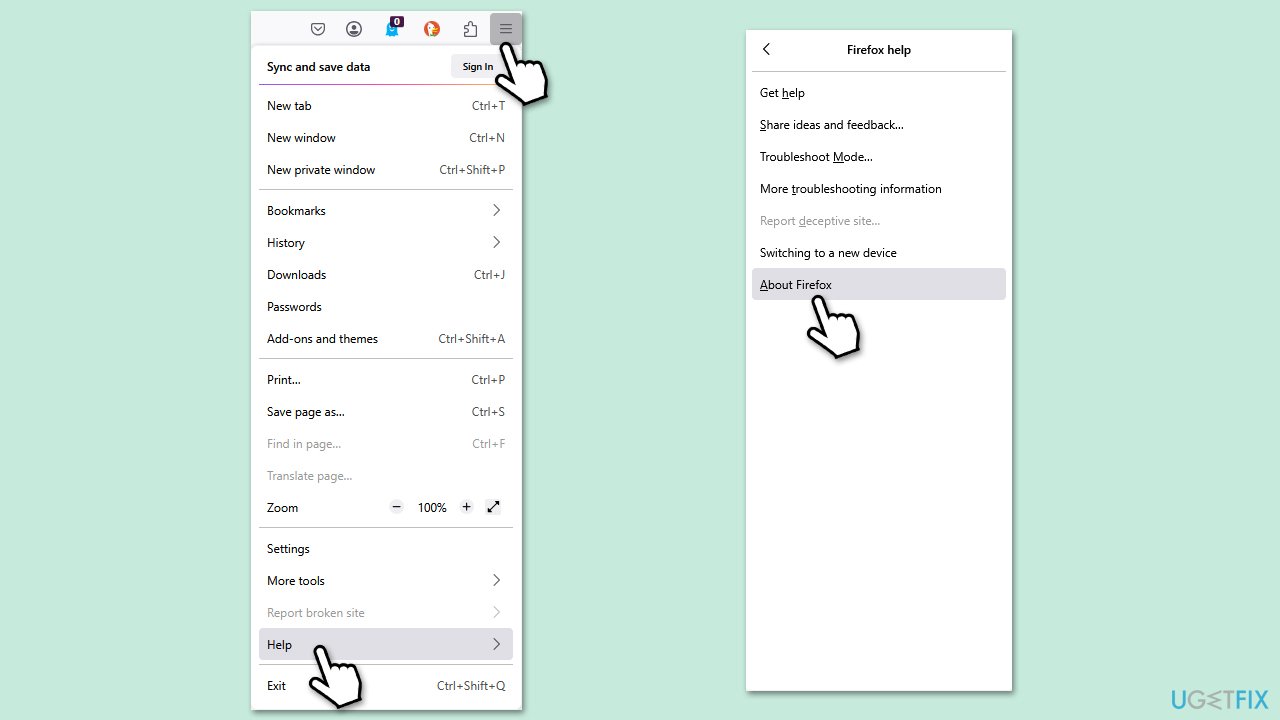The width and height of the screenshot is (1280, 720).
Task: Expand the History submenu
Action: (386, 243)
